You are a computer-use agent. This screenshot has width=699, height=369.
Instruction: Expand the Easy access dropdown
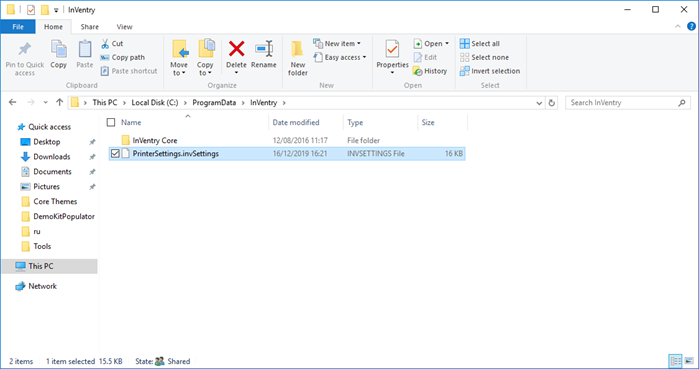tap(340, 57)
